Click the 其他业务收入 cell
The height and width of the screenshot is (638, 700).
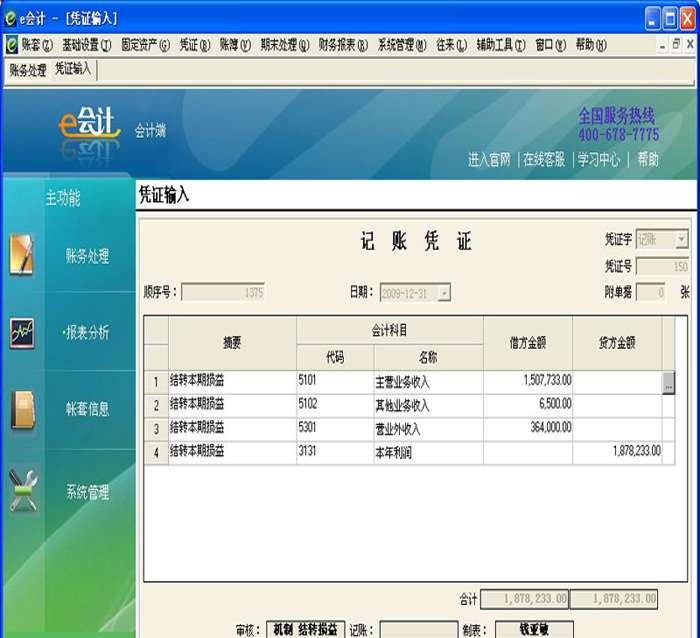pyautogui.click(x=429, y=406)
